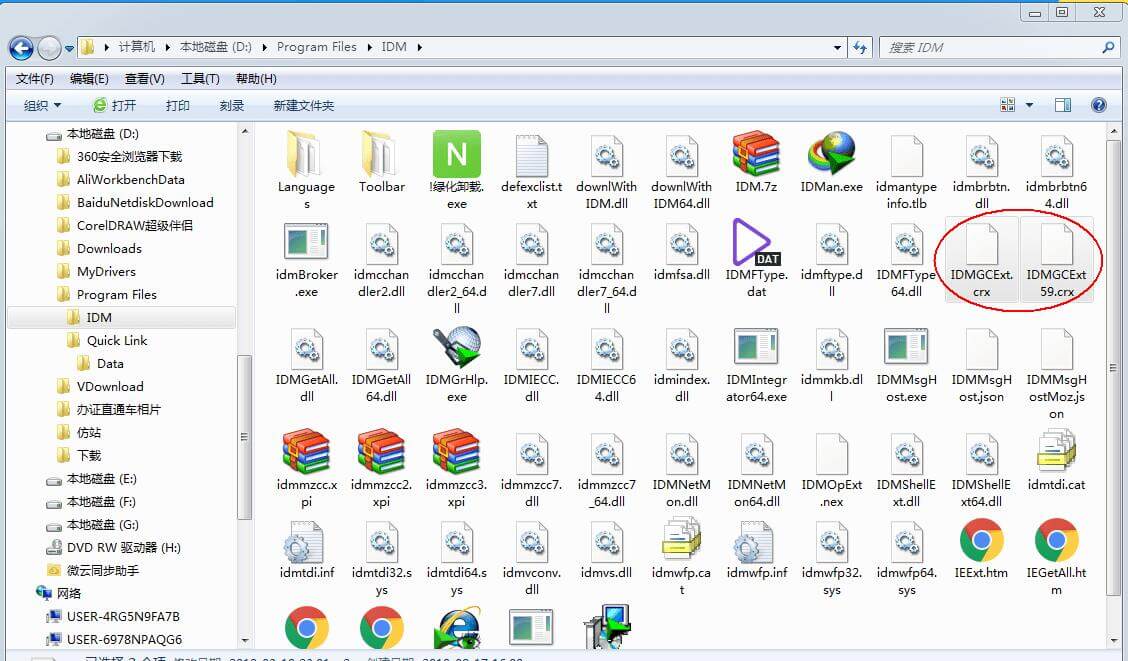This screenshot has height=661, width=1128.
Task: Select the IDMMsgHost.exe icon
Action: click(x=906, y=347)
